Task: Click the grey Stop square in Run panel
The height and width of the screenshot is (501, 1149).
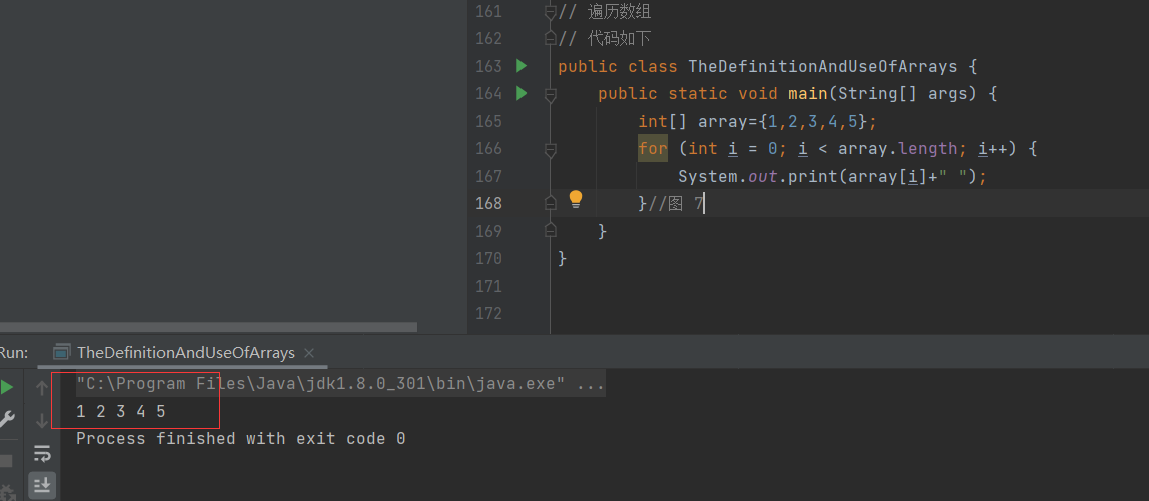Action: 6,461
